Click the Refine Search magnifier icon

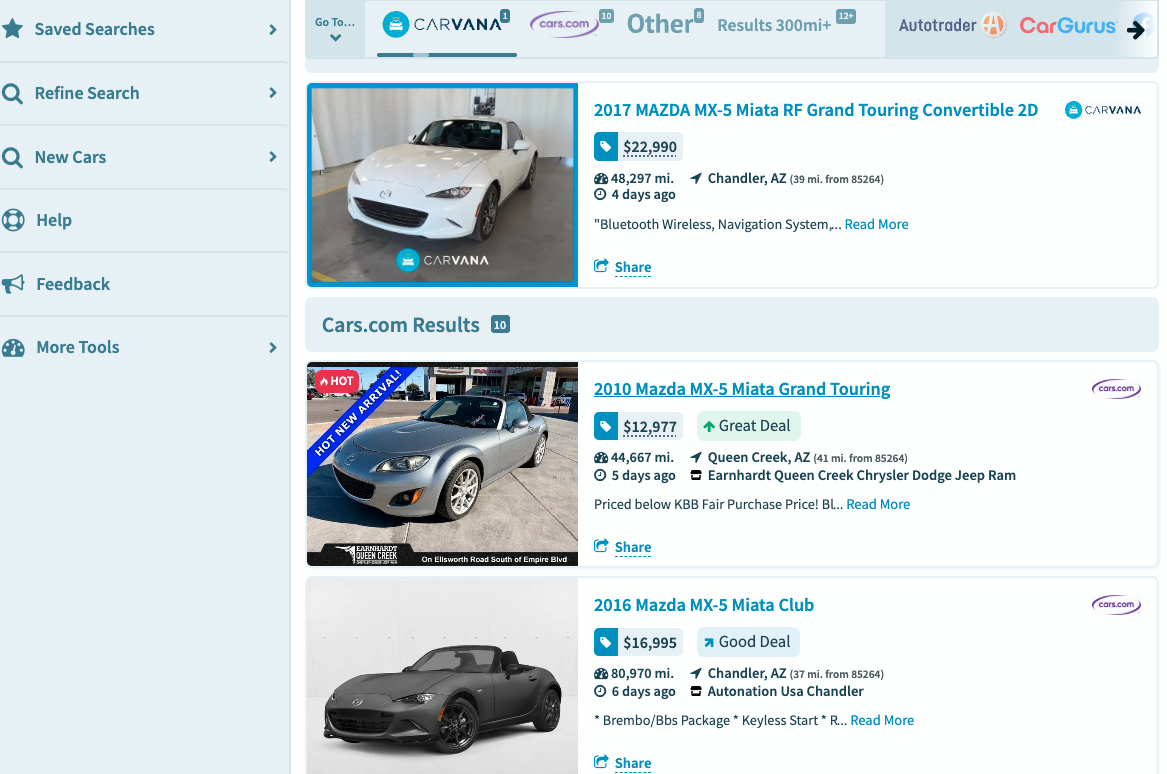(x=12, y=93)
